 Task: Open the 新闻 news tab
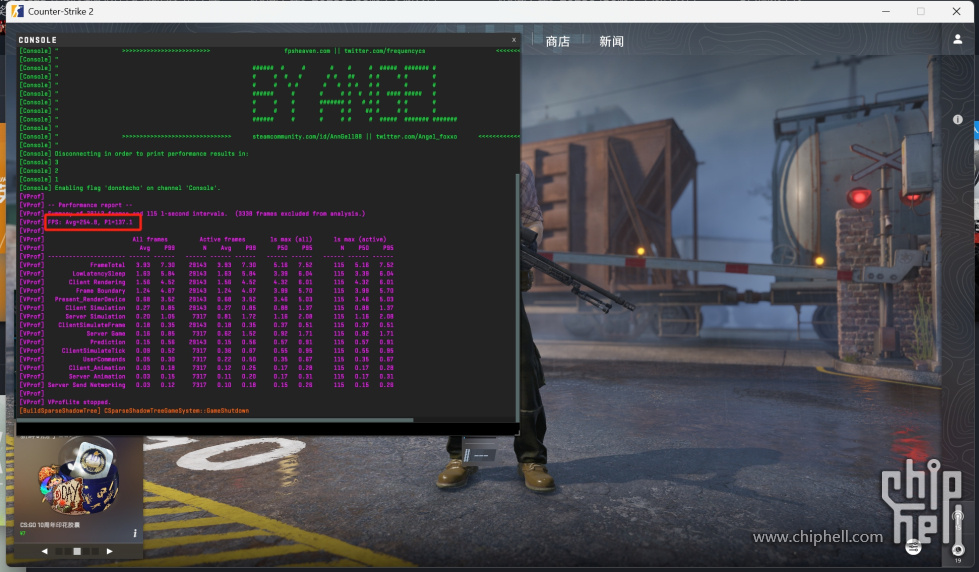click(x=611, y=41)
